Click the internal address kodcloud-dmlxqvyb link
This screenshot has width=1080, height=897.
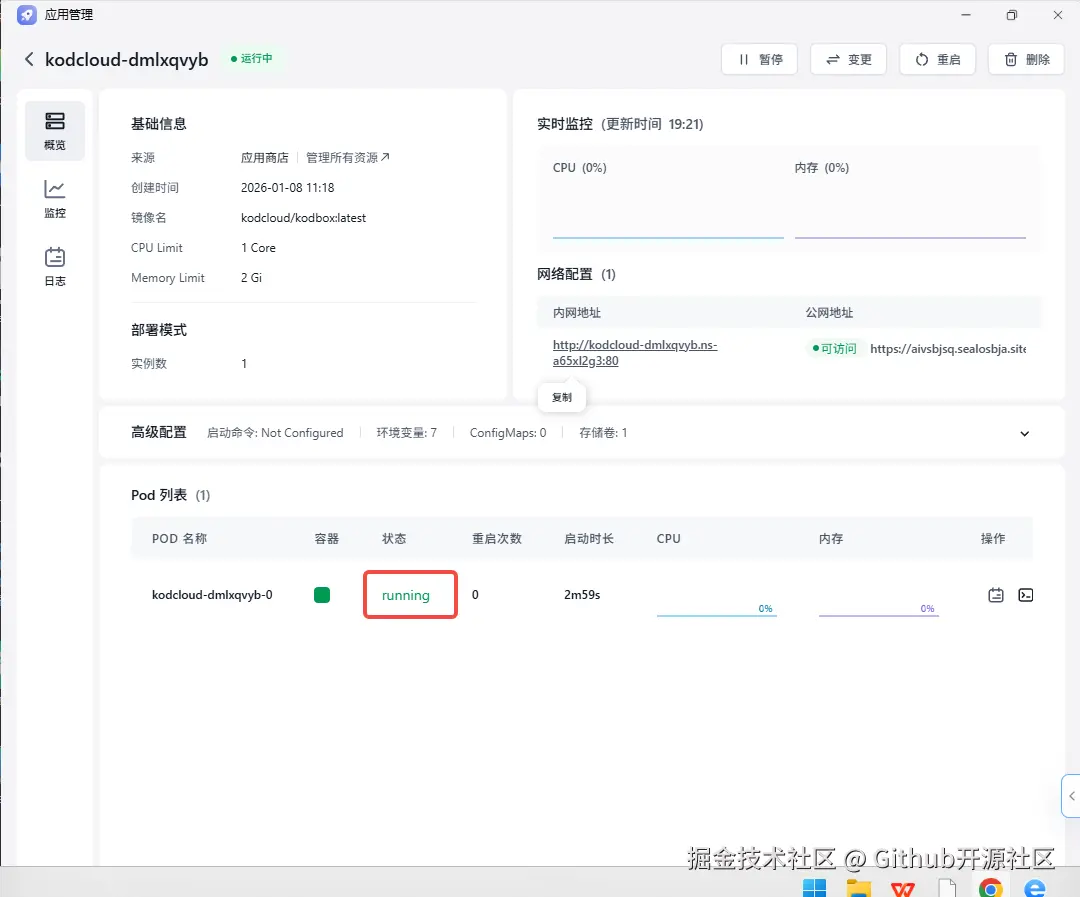coord(635,353)
